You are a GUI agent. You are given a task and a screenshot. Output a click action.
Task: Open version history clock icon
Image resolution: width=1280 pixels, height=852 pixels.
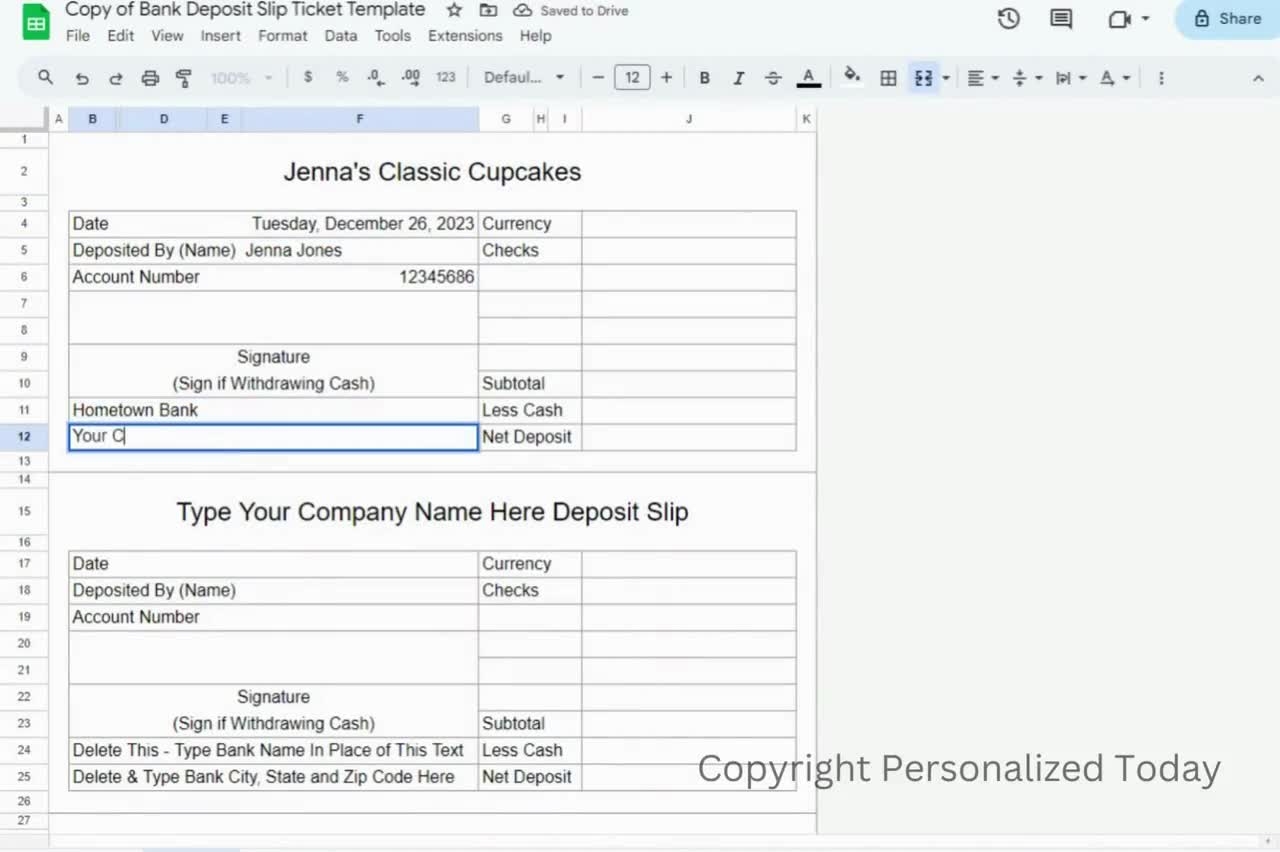pos(1008,19)
